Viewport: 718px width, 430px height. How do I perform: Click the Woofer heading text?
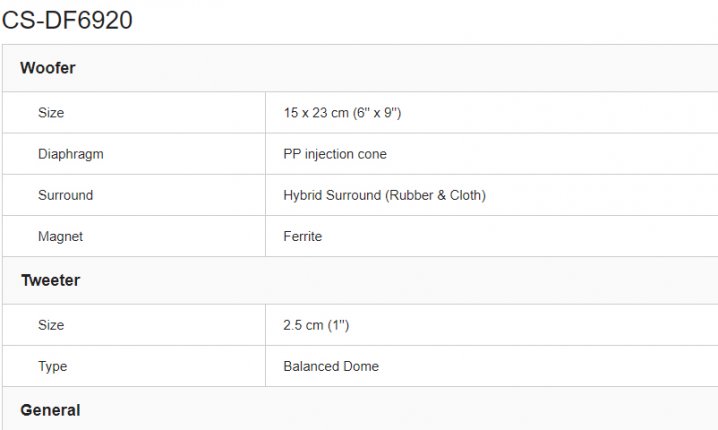point(48,68)
